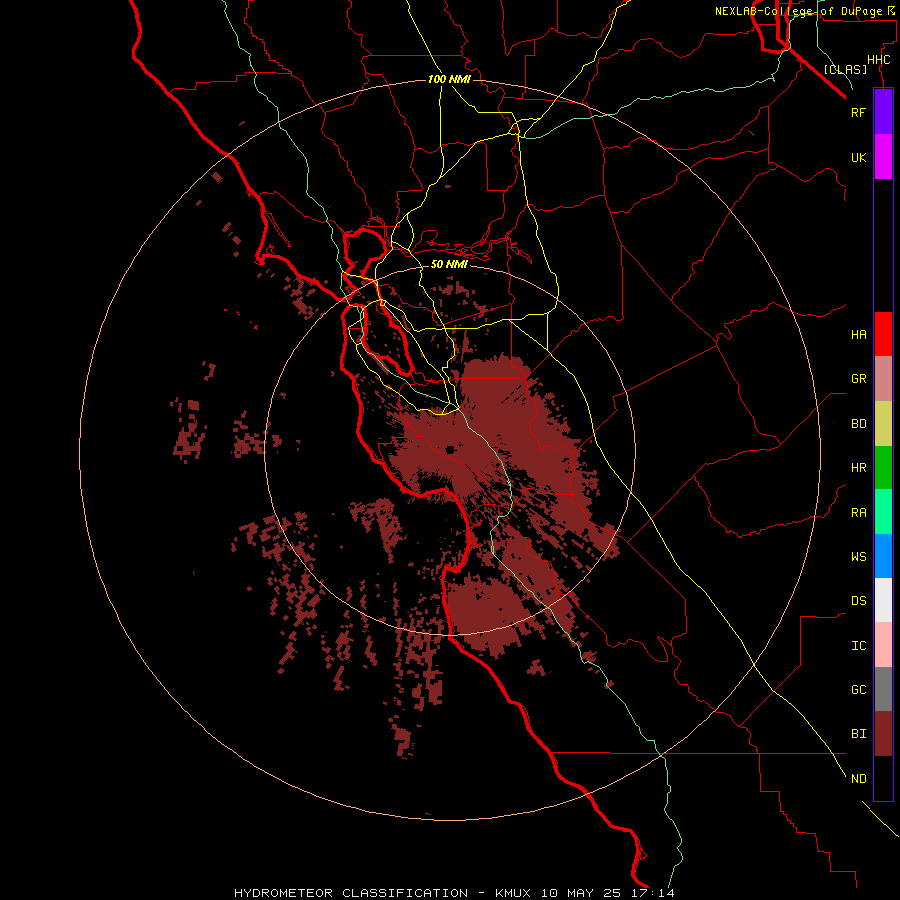Viewport: 900px width, 900px height.
Task: Click the RF purple legend swatch
Action: coord(883,112)
